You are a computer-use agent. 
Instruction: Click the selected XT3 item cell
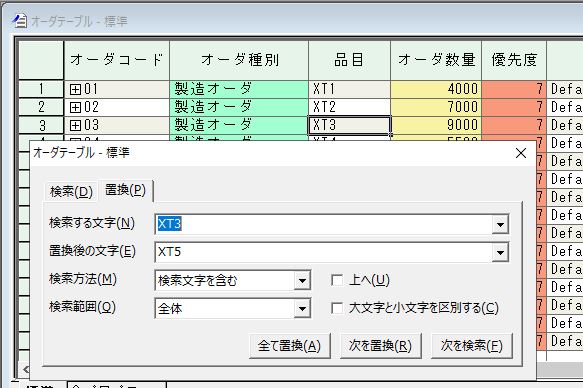tap(350, 125)
